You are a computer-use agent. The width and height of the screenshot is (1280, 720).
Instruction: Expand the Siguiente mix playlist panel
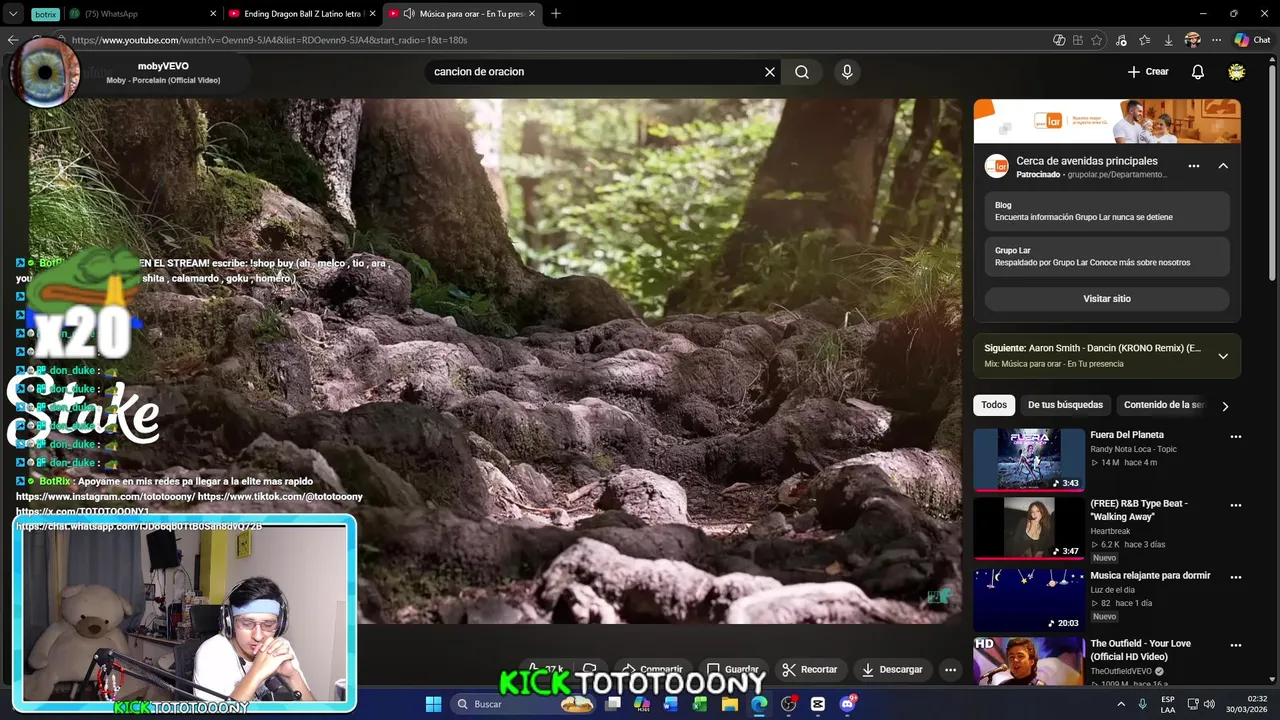point(1223,356)
